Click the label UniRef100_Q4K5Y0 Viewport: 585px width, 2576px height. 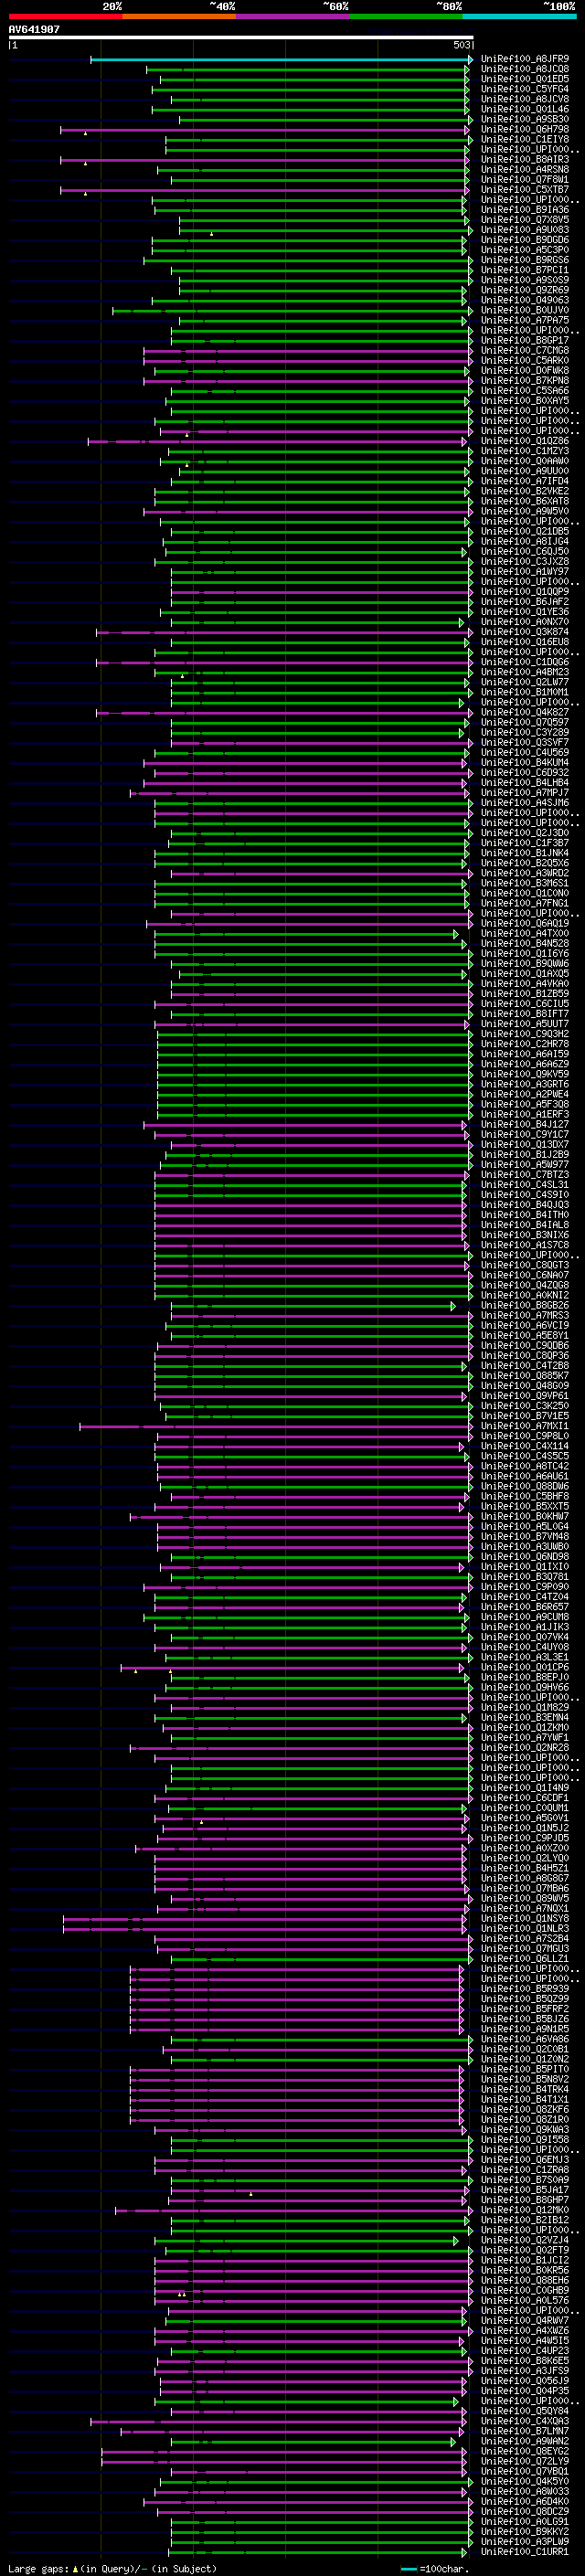pos(525,2481)
